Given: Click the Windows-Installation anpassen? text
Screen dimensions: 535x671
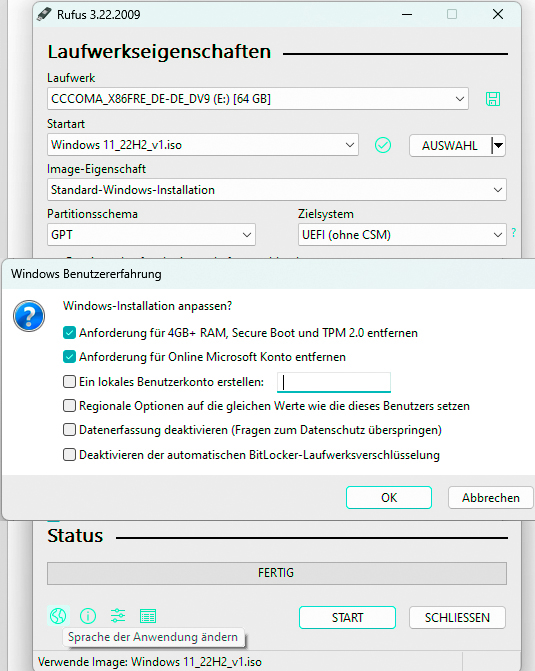Looking at the screenshot, I should click(147, 306).
